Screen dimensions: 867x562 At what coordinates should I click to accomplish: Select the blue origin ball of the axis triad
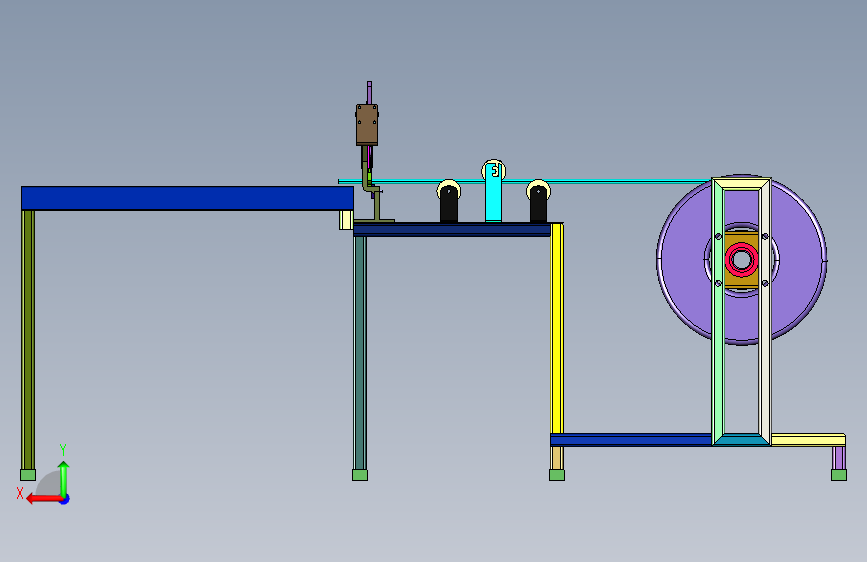pyautogui.click(x=65, y=499)
